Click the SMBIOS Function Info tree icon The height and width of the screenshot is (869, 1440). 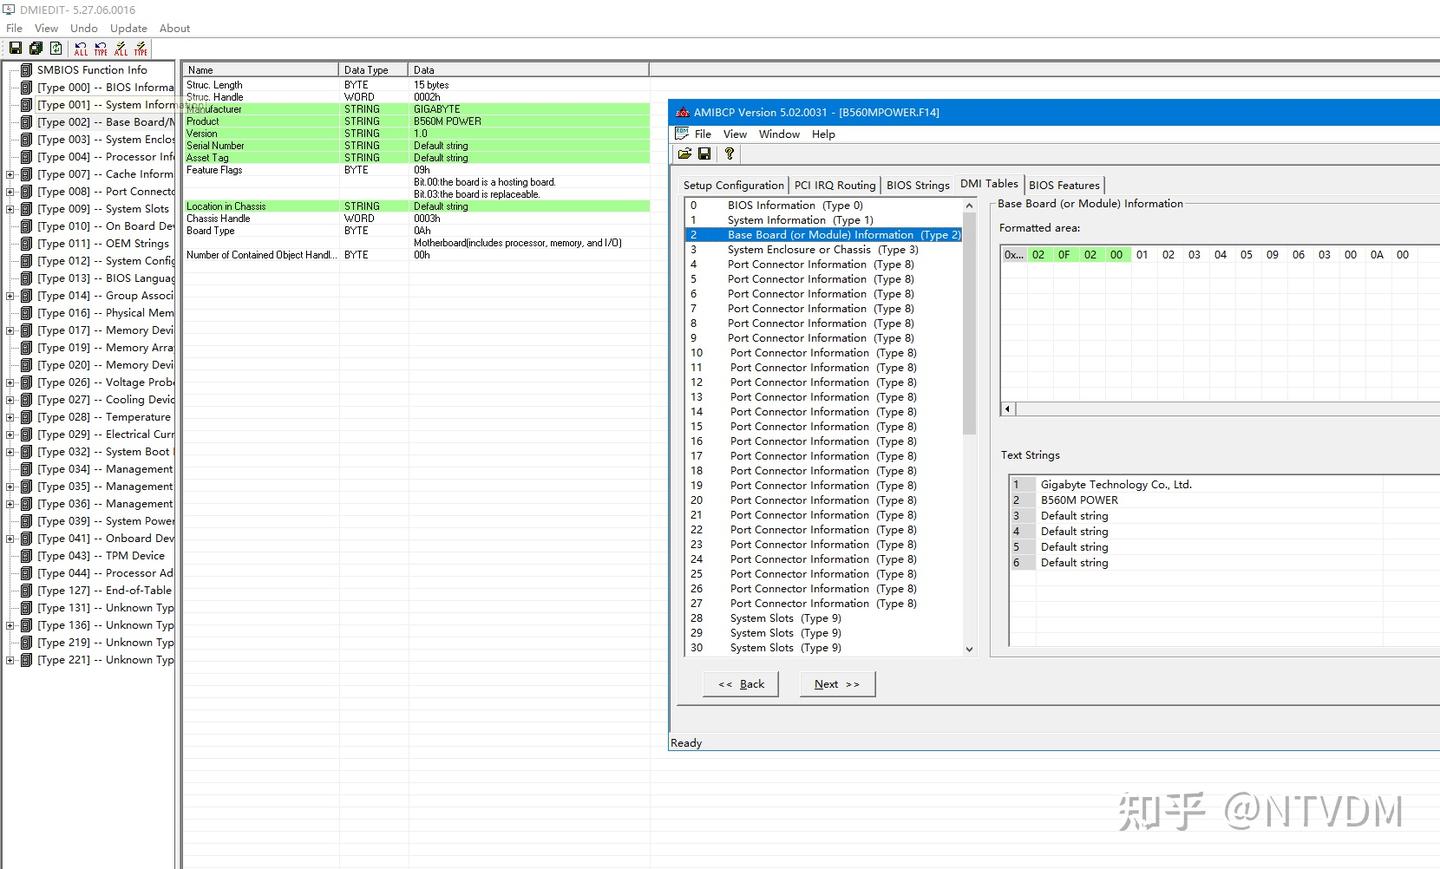point(27,70)
